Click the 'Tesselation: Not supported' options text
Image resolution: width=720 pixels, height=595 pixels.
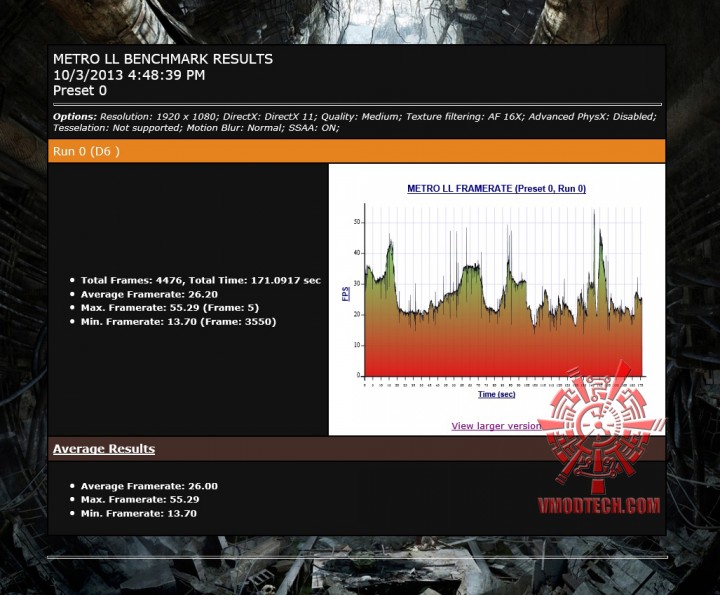117,128
